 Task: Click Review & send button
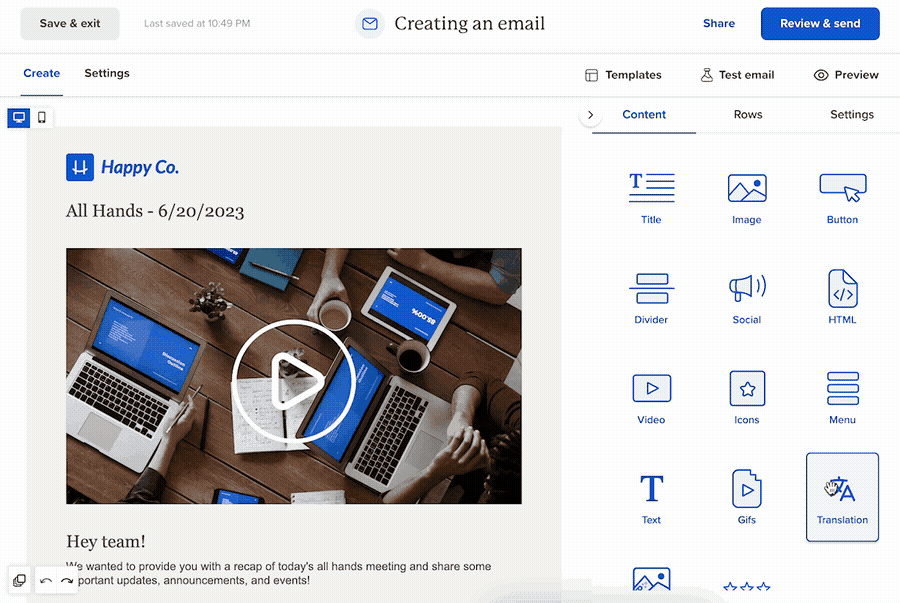[x=820, y=24]
